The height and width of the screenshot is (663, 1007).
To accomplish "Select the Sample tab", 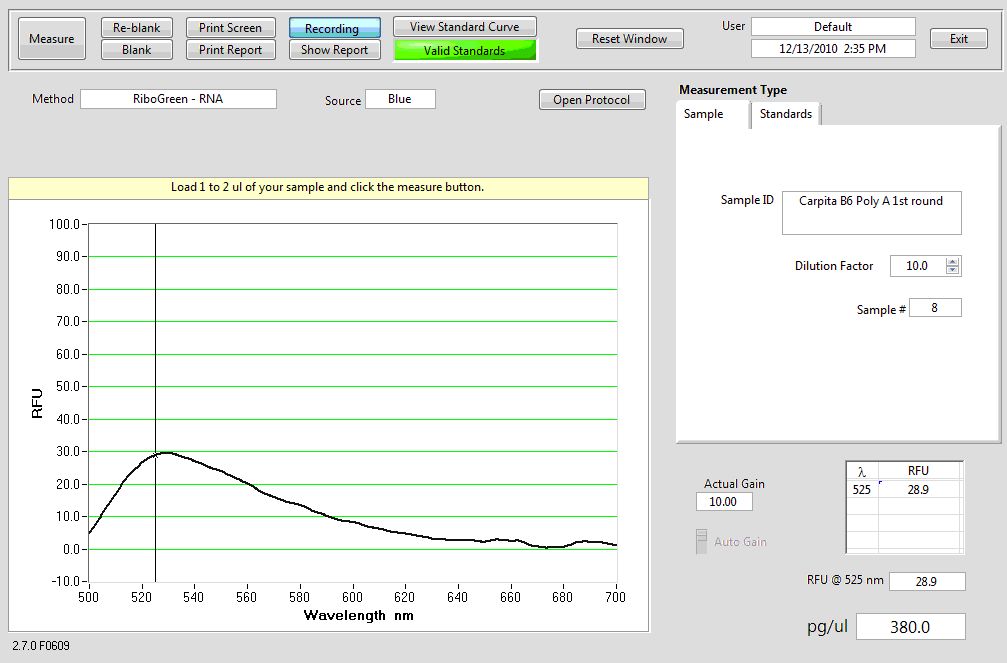I will 704,114.
